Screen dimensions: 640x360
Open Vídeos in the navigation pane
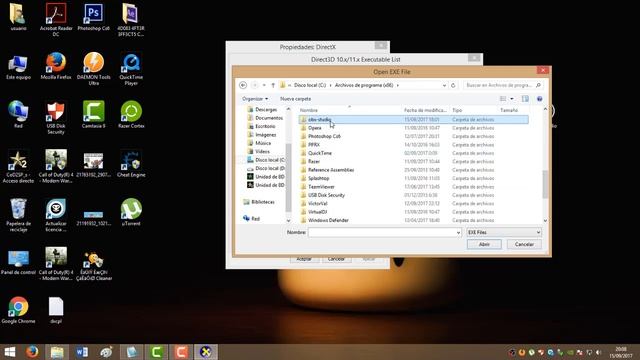coord(262,151)
